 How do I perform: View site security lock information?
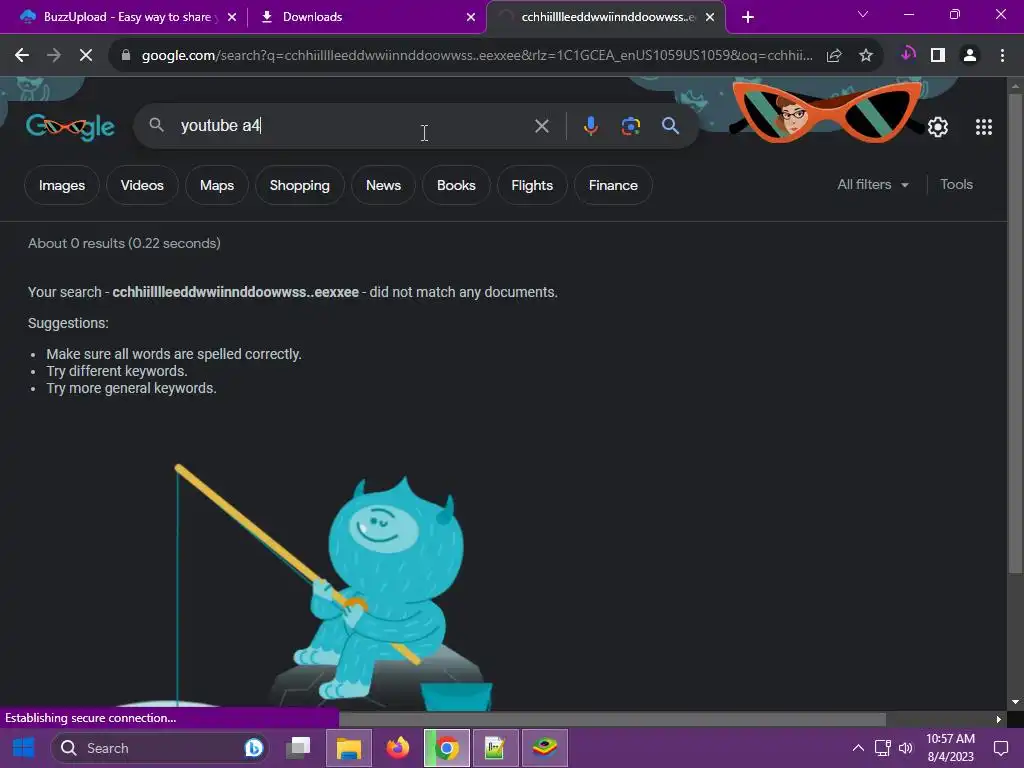[126, 56]
